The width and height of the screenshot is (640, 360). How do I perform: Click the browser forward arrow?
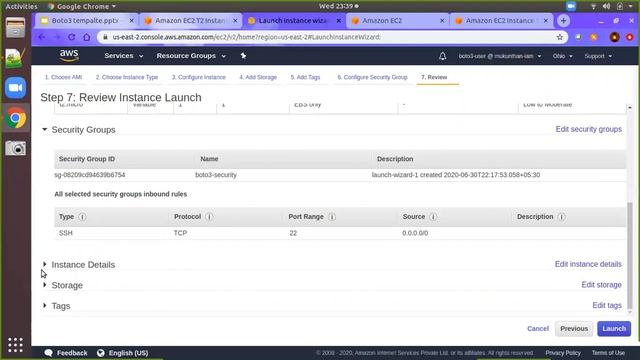pyautogui.click(x=57, y=37)
